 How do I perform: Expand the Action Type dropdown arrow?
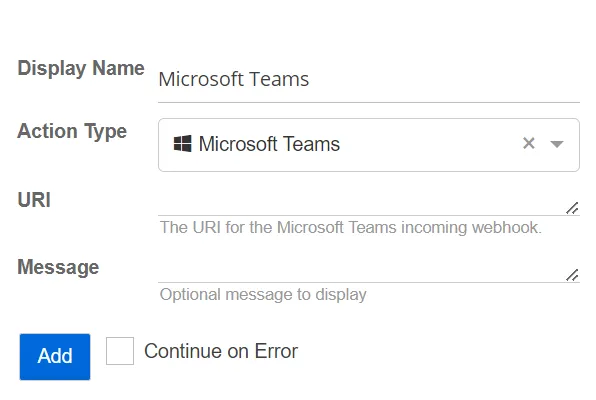point(557,144)
